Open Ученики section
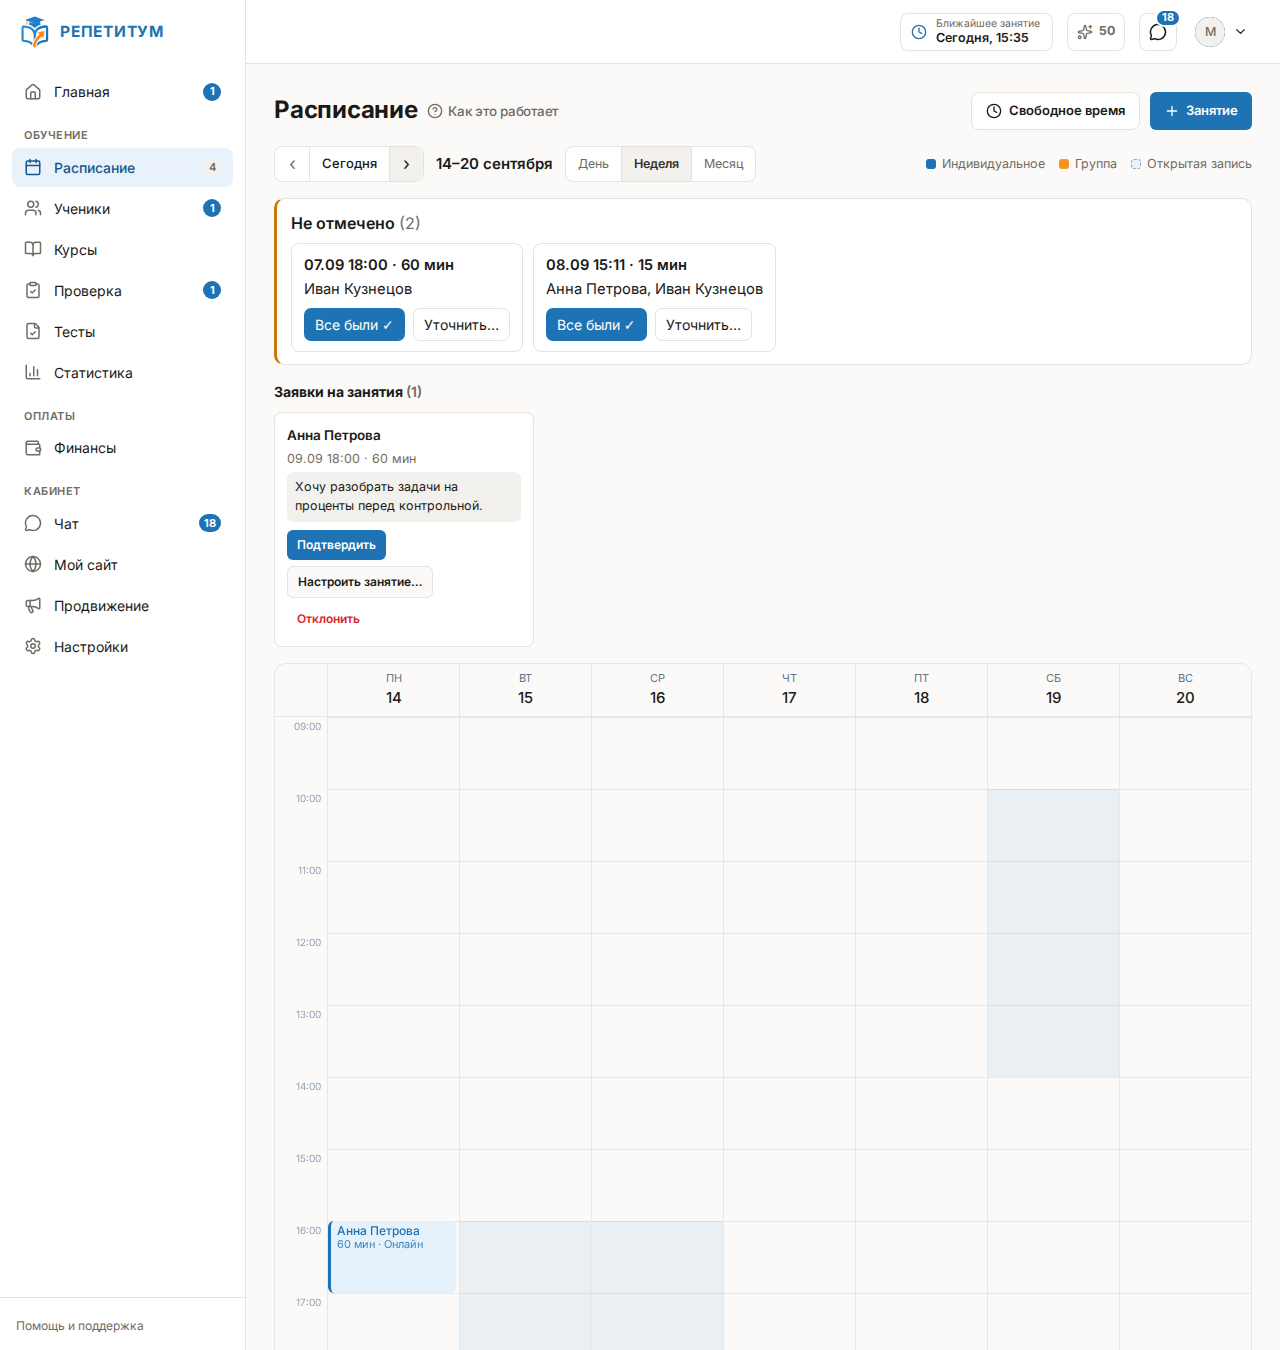Viewport: 1280px width, 1350px height. (x=122, y=209)
